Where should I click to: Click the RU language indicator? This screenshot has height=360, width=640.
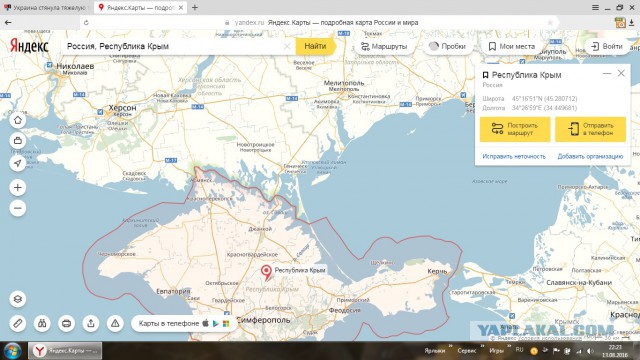pyautogui.click(x=519, y=350)
